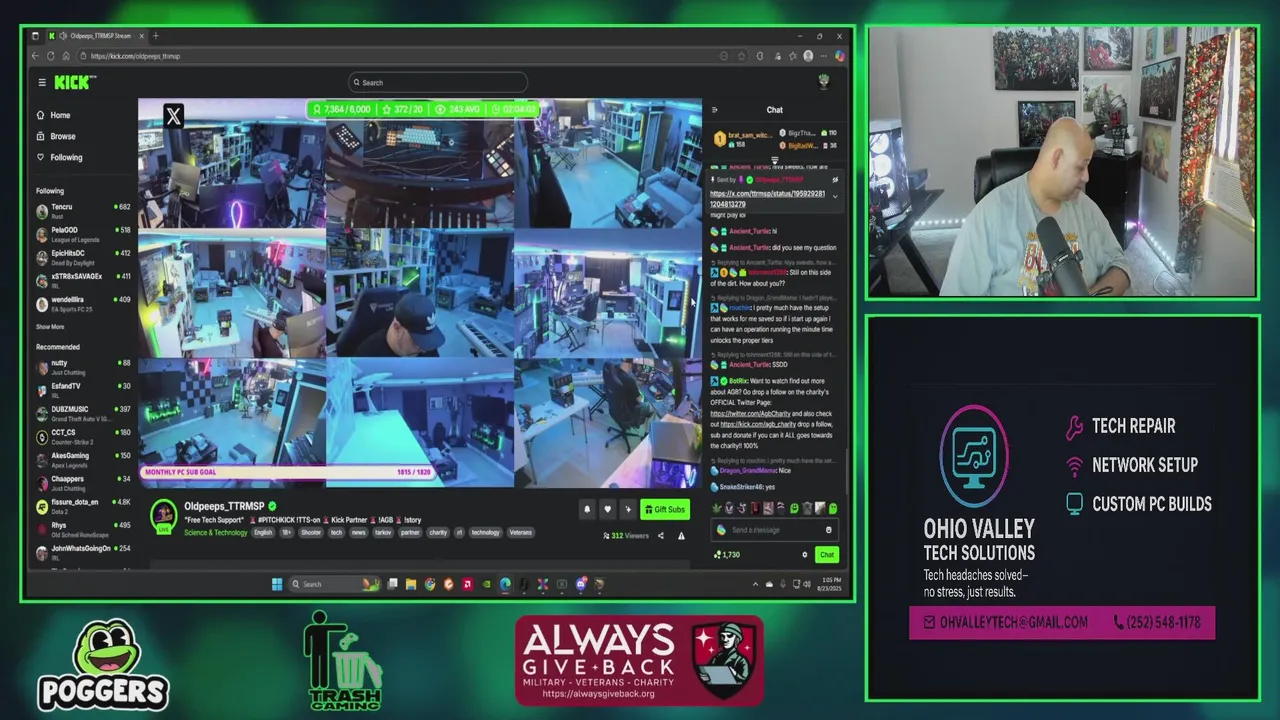The width and height of the screenshot is (1280, 720).
Task: Open PelaGOD channel in Following list
Action: [x=84, y=233]
